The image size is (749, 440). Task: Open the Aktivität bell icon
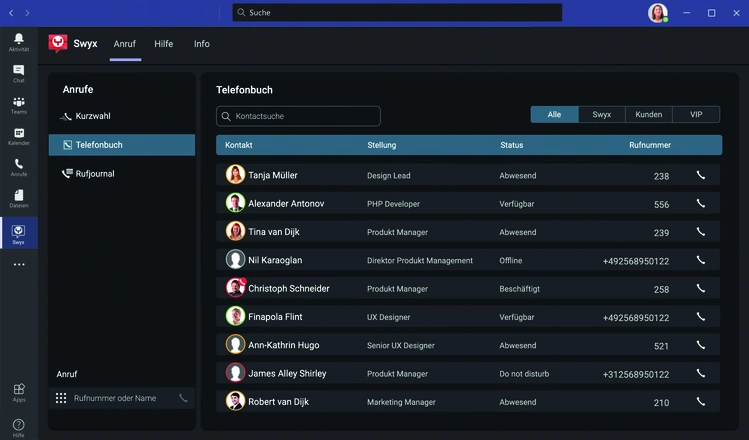pyautogui.click(x=18, y=41)
